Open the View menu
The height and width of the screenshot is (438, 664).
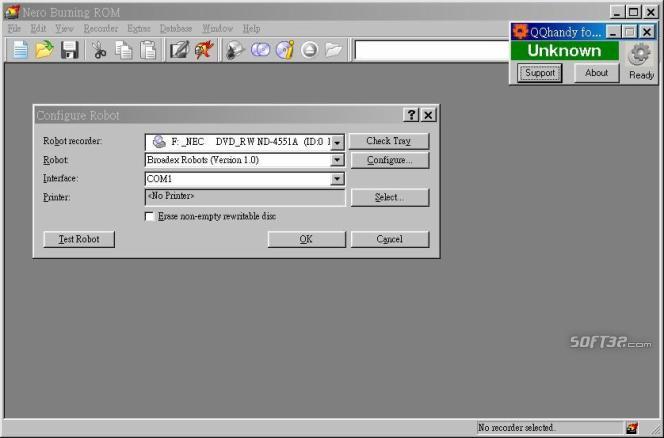[x=64, y=28]
